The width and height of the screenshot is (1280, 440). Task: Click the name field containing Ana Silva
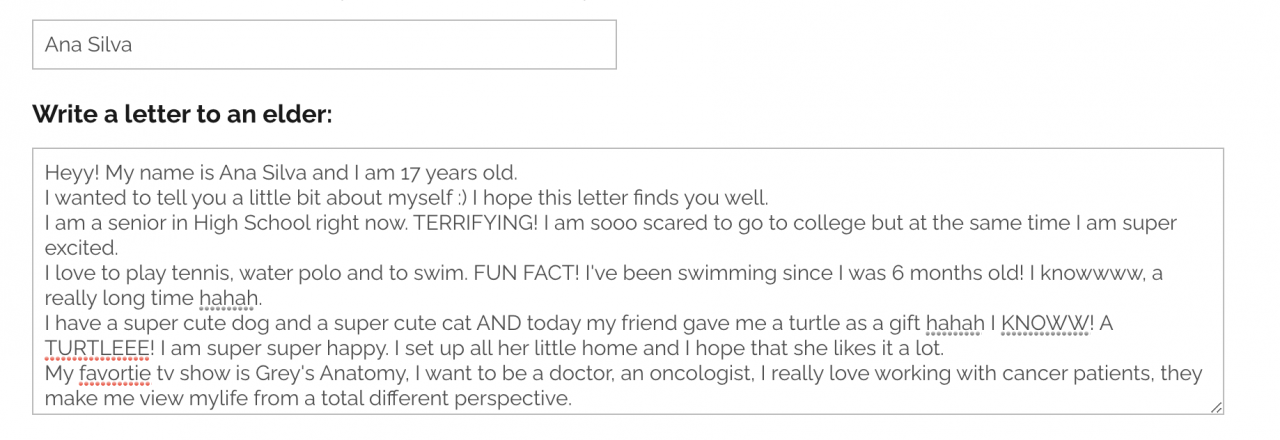click(x=324, y=45)
